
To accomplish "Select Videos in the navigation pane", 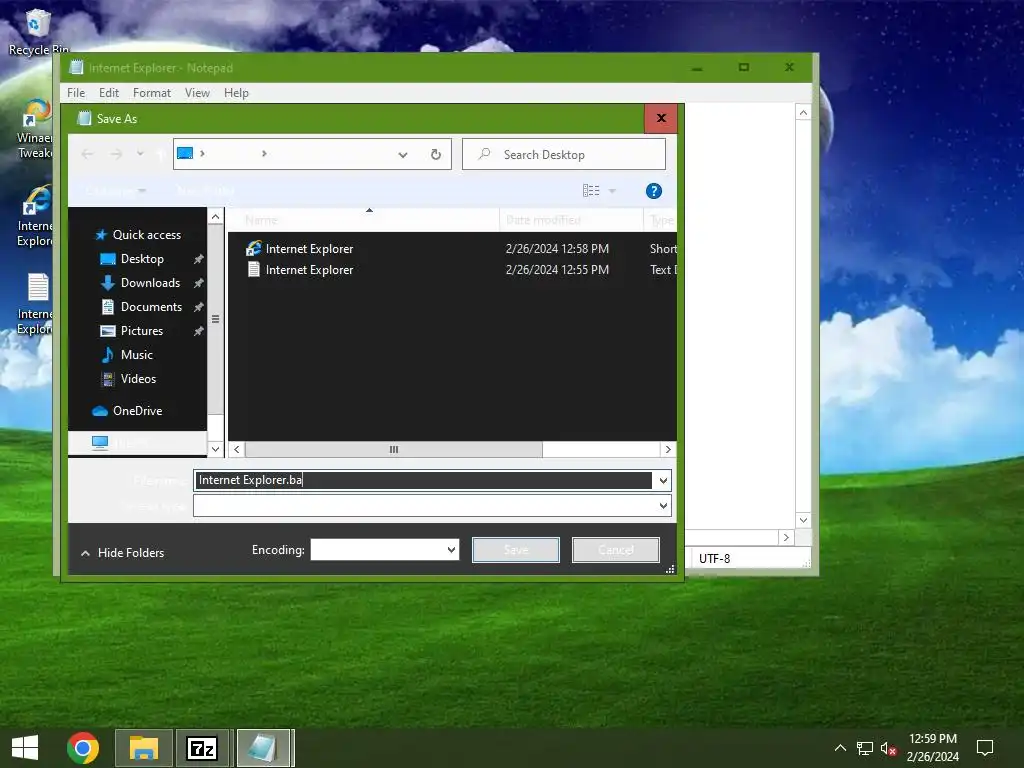I will [138, 379].
